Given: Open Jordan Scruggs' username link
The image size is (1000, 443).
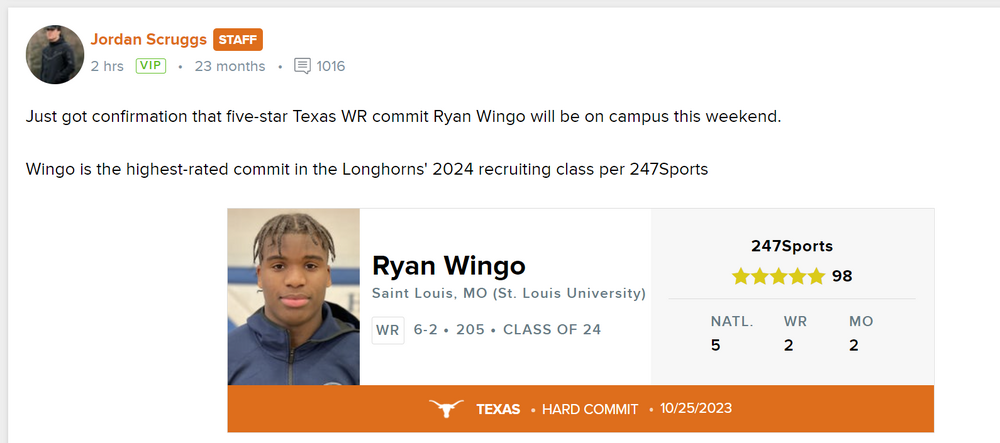Looking at the screenshot, I should 148,40.
